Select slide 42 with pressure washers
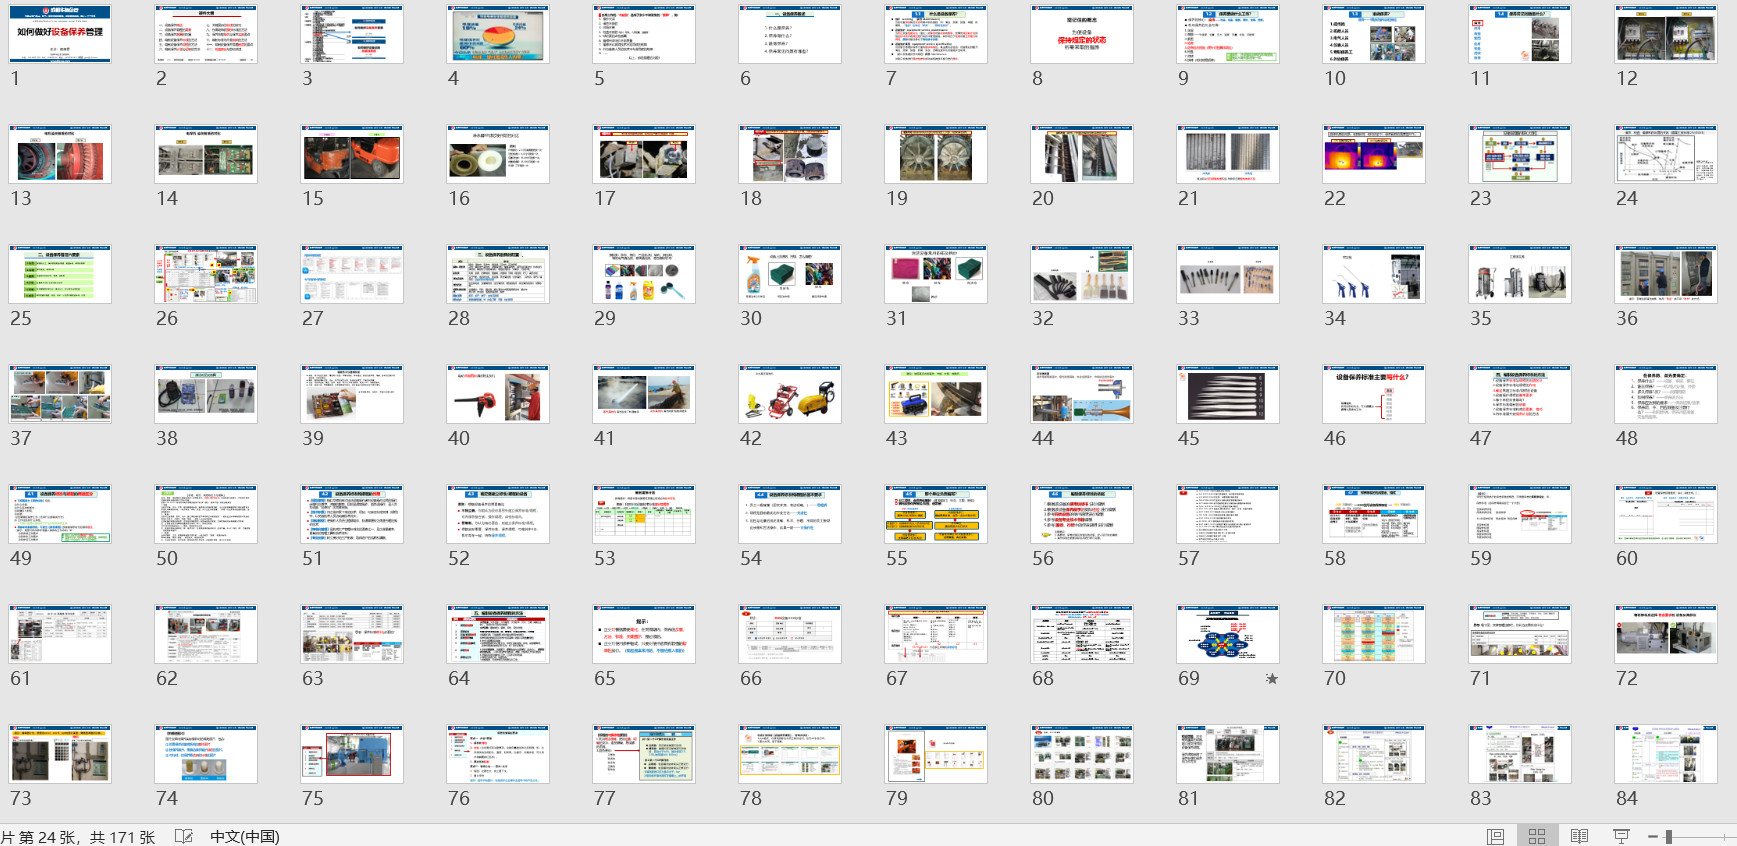Viewport: 1737px width, 846px height. tap(790, 395)
